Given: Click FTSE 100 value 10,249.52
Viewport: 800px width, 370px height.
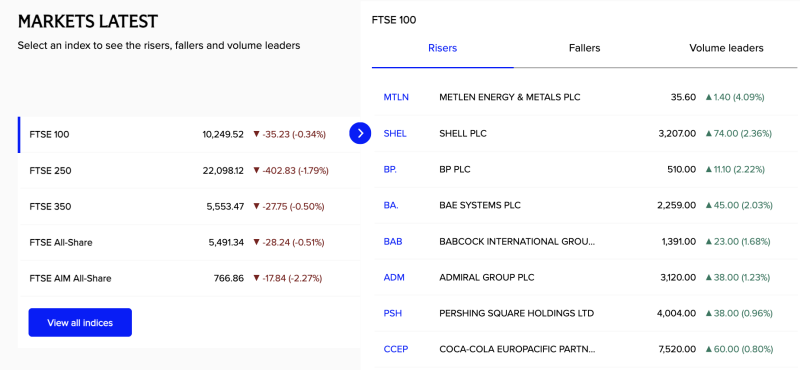Looking at the screenshot, I should coord(223,135).
